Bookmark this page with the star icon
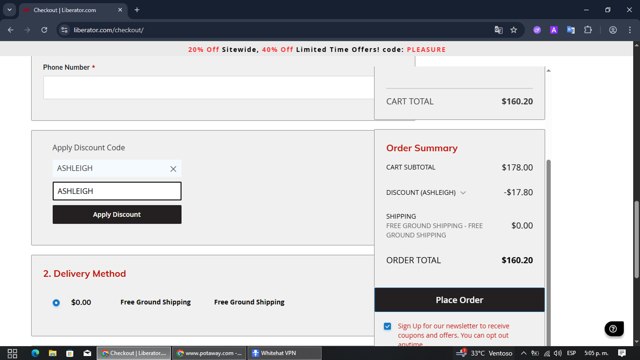Screen dimensions: 640x360 click(x=514, y=30)
